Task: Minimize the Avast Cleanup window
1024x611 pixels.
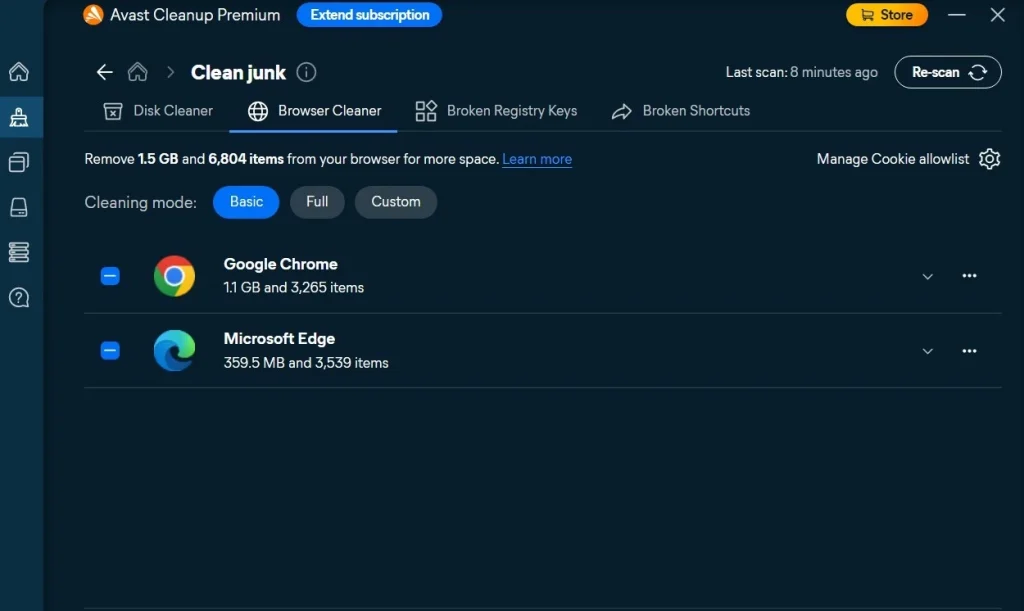Action: [957, 14]
